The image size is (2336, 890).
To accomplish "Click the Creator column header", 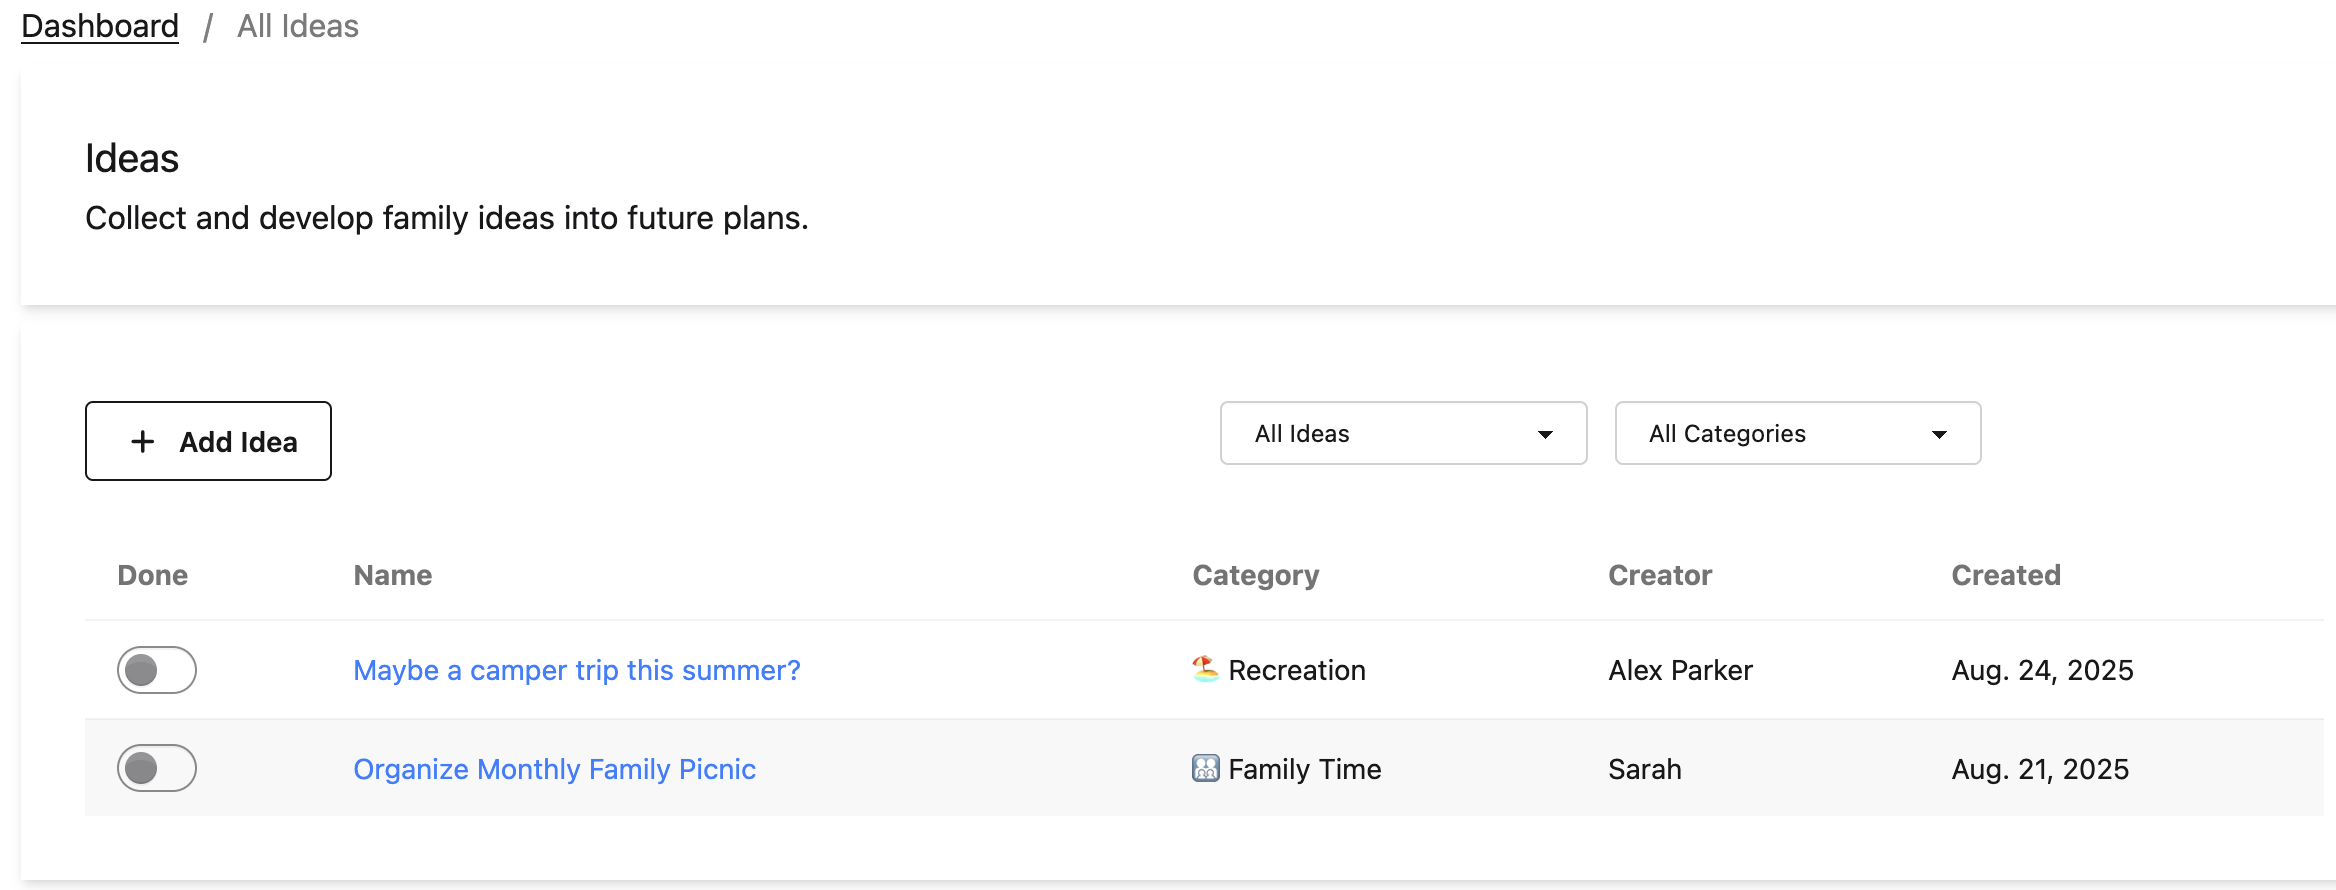I will (x=1659, y=575).
